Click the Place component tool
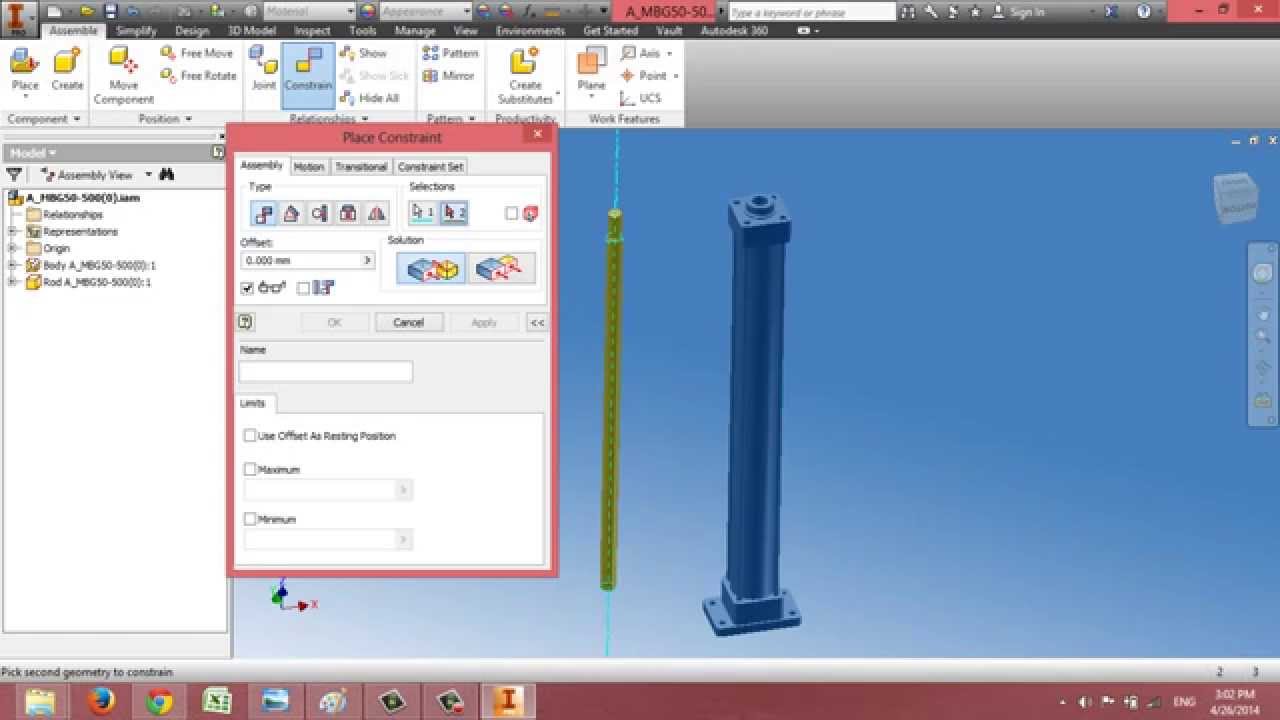 [25, 70]
